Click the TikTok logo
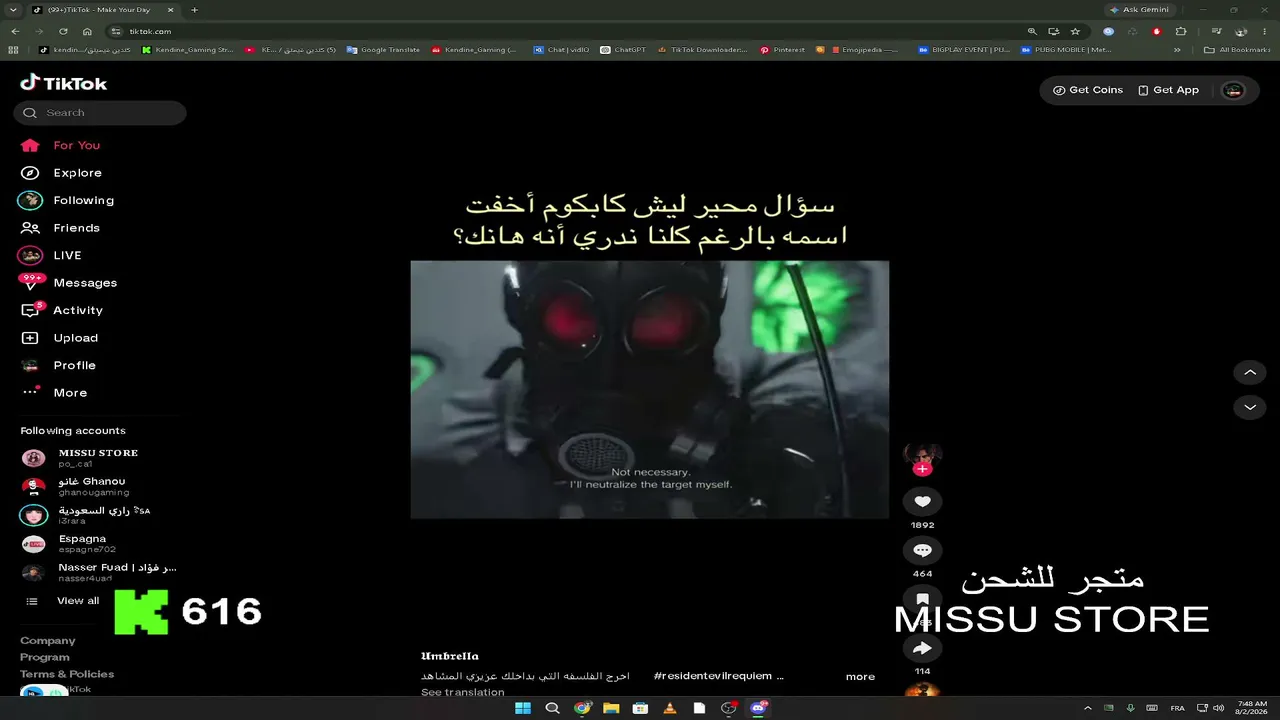1280x720 pixels. pos(63,83)
